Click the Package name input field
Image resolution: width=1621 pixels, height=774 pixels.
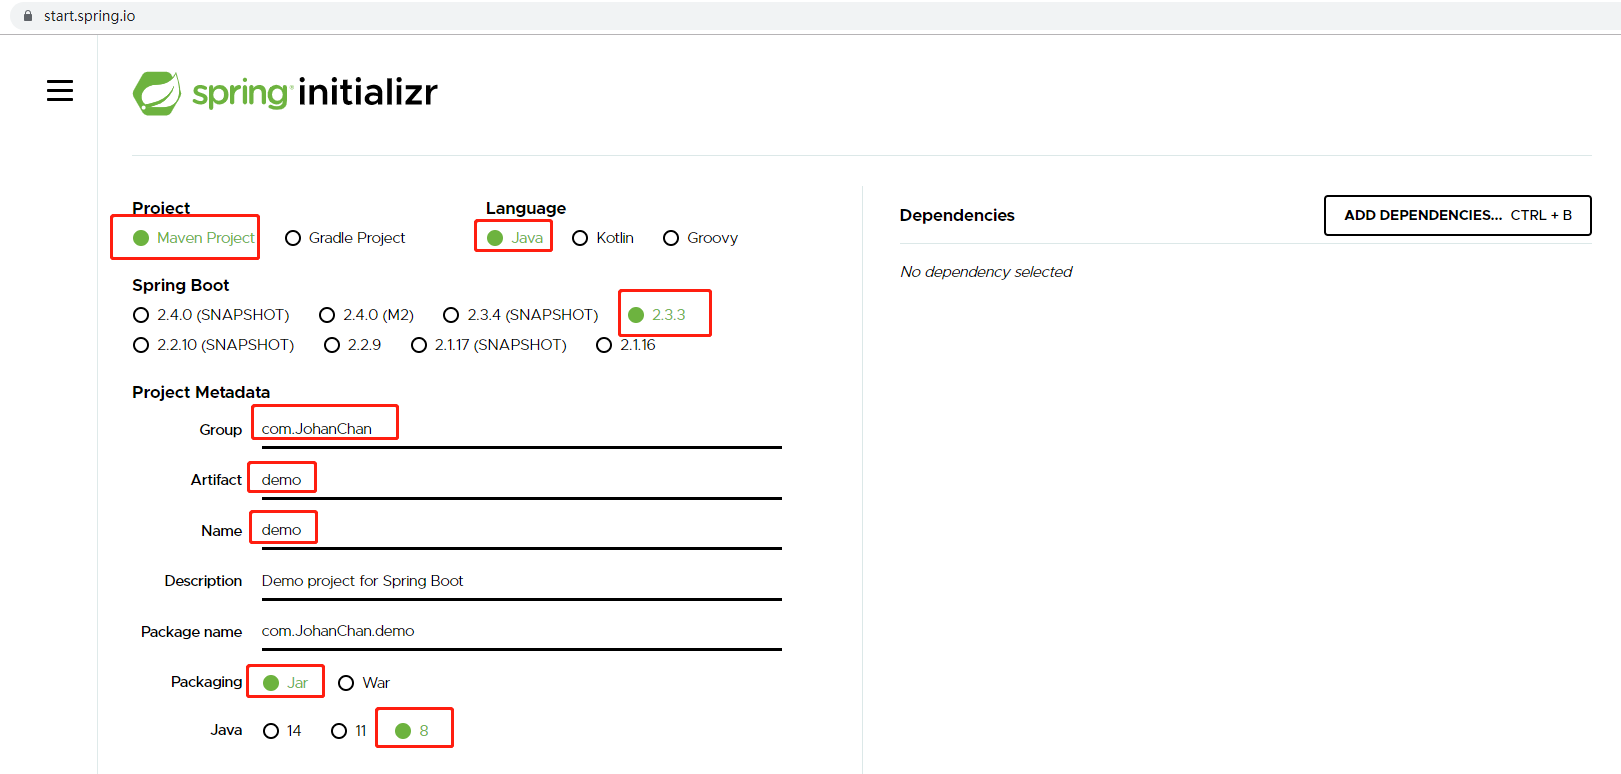(521, 632)
